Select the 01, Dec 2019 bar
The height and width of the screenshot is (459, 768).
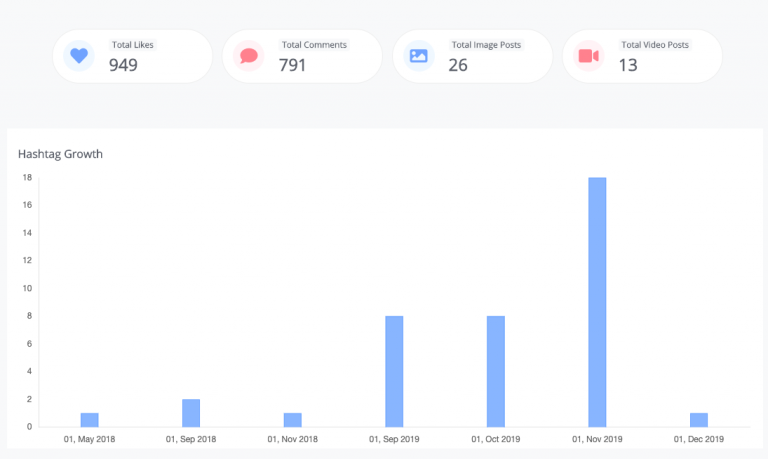(699, 420)
